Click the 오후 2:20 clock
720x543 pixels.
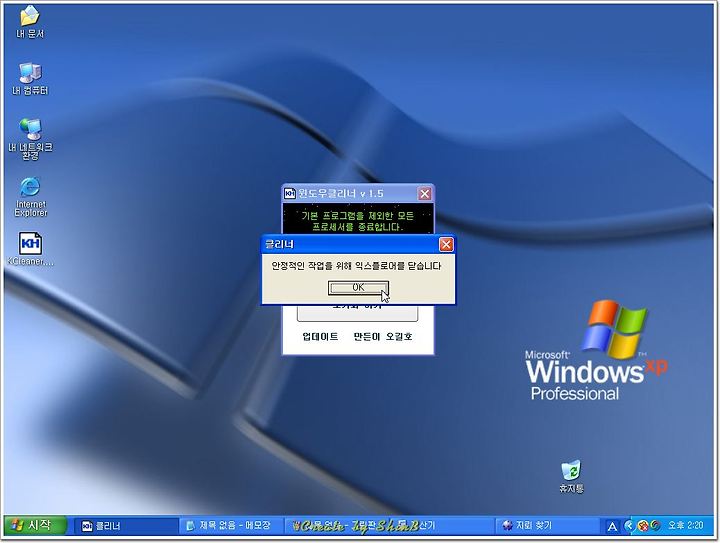(686, 526)
